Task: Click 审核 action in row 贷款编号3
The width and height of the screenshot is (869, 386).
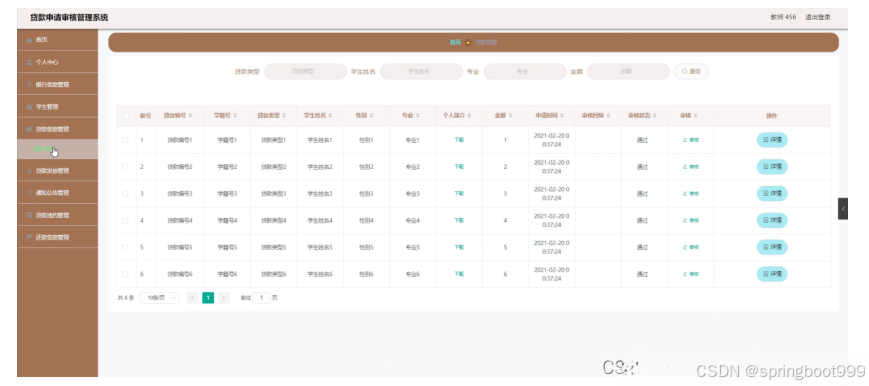Action: (691, 194)
